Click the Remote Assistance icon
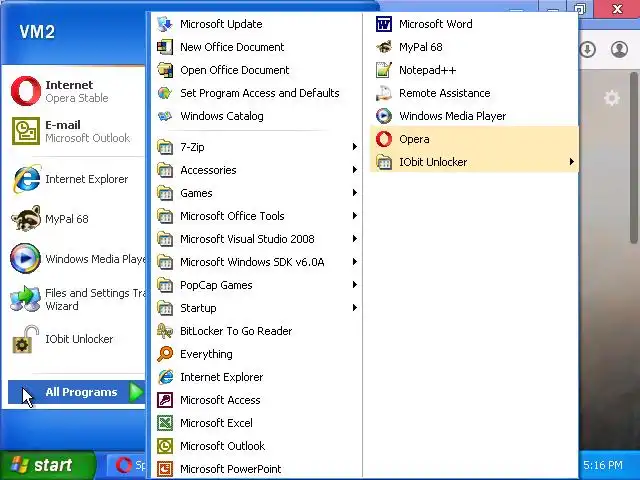The height and width of the screenshot is (480, 640). (384, 93)
